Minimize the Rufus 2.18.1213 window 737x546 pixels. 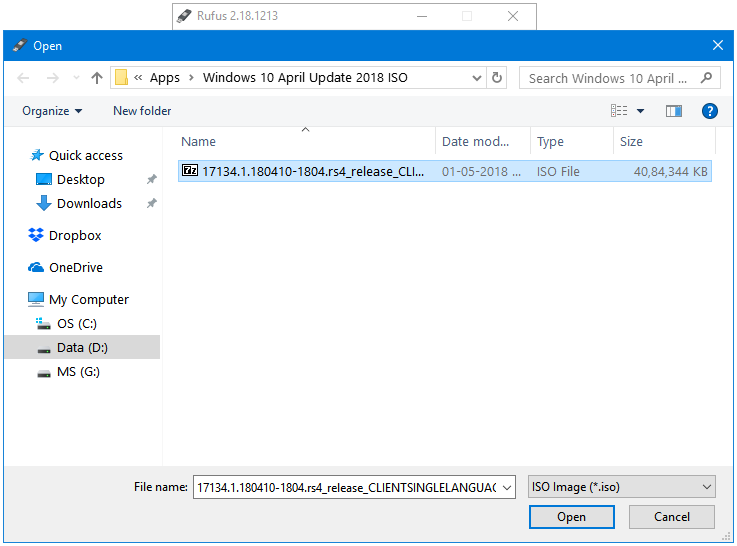click(x=422, y=16)
